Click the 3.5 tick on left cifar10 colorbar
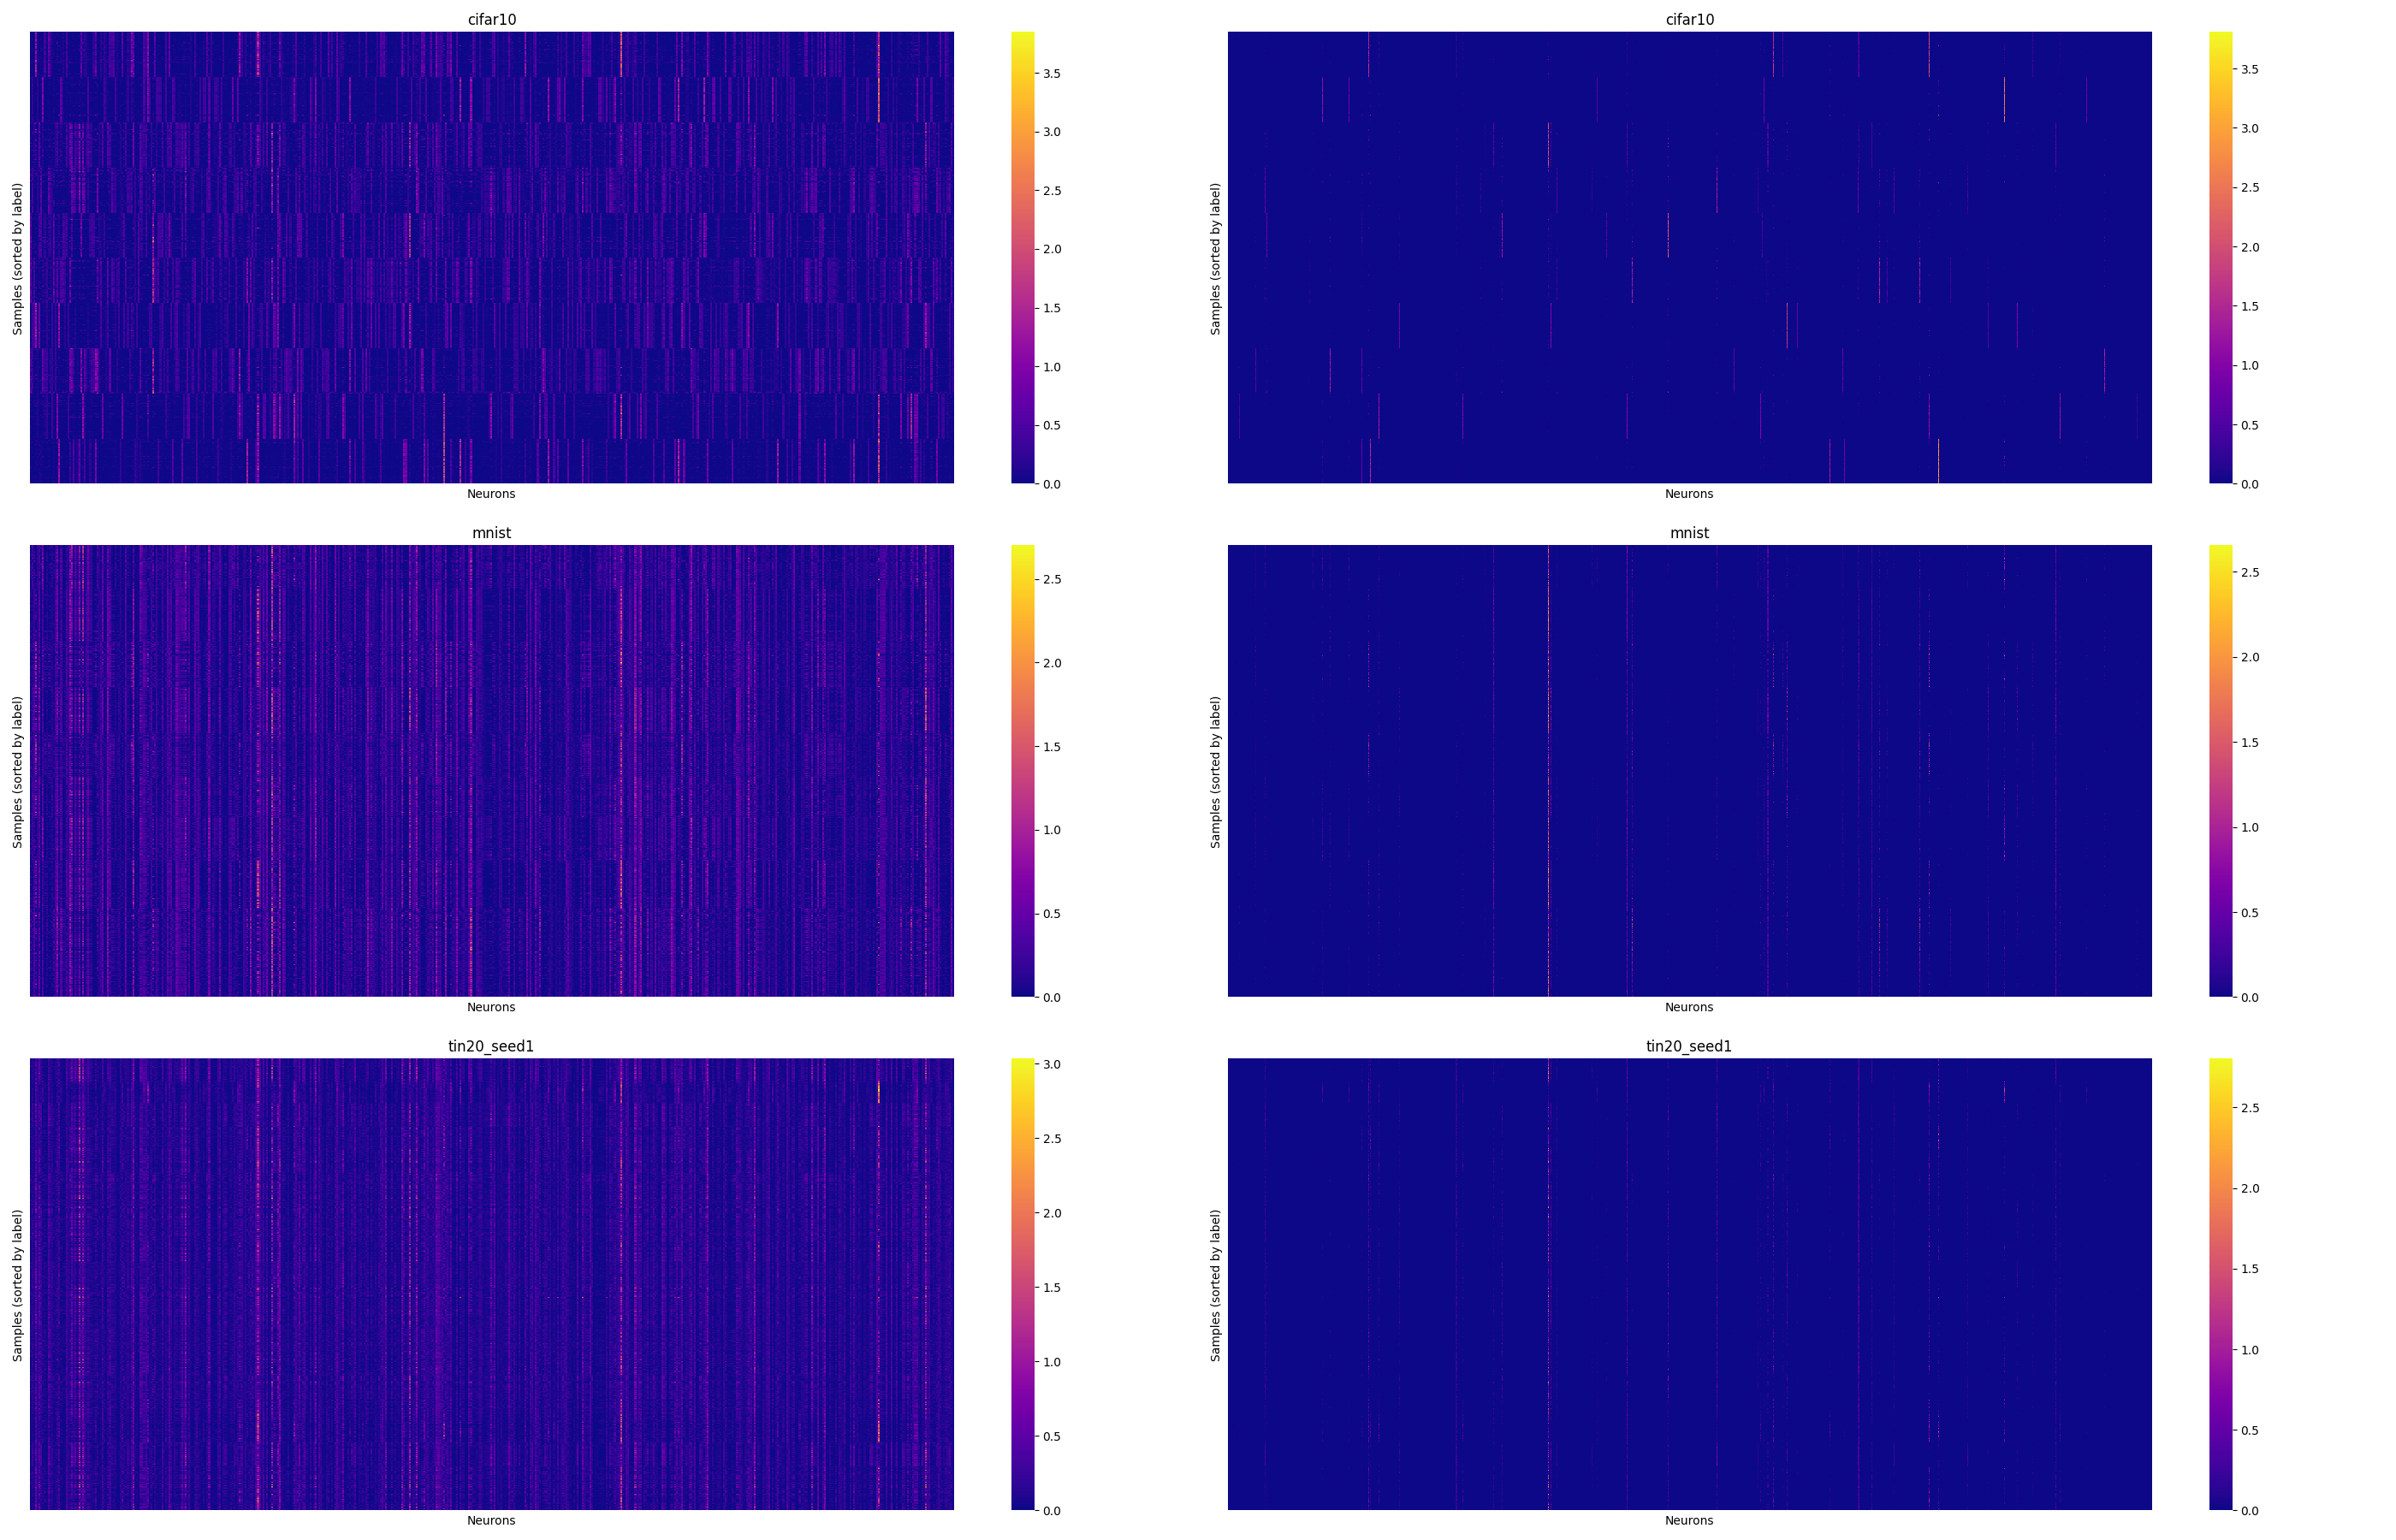Screen dimensions: 2396x1540 (1052, 74)
